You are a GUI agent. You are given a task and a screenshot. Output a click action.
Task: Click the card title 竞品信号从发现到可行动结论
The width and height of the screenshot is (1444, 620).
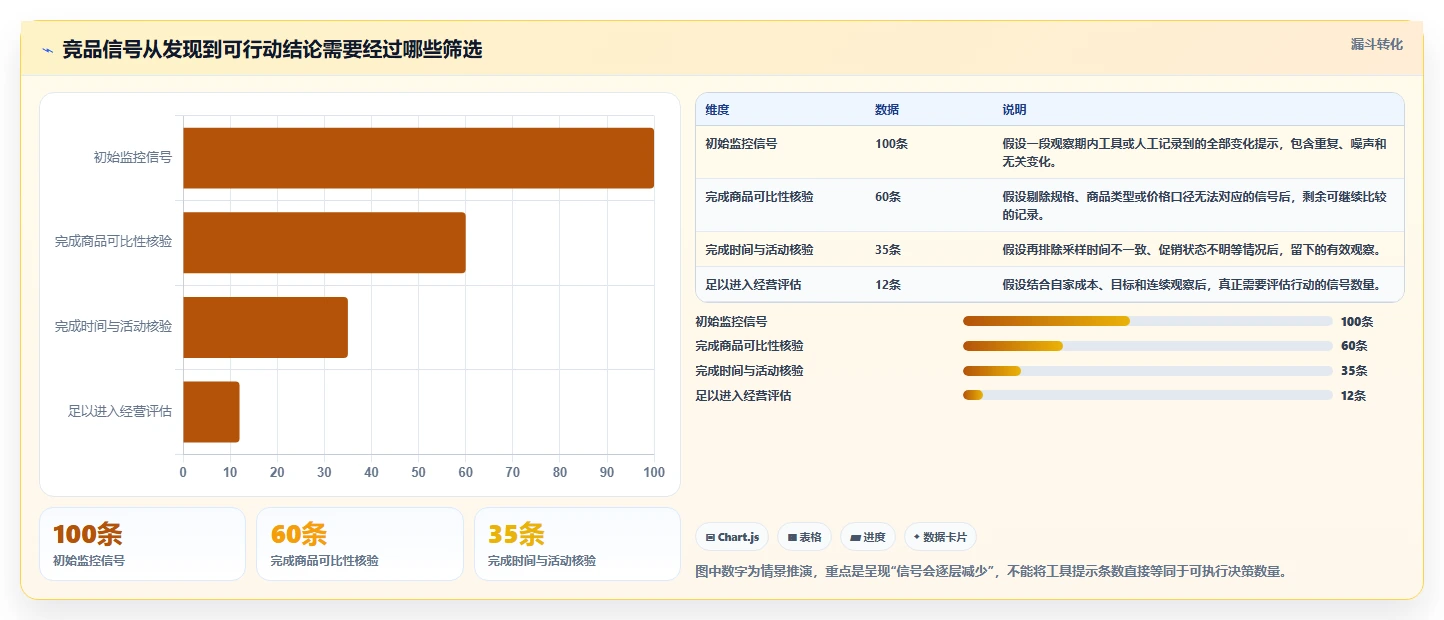click(x=272, y=50)
